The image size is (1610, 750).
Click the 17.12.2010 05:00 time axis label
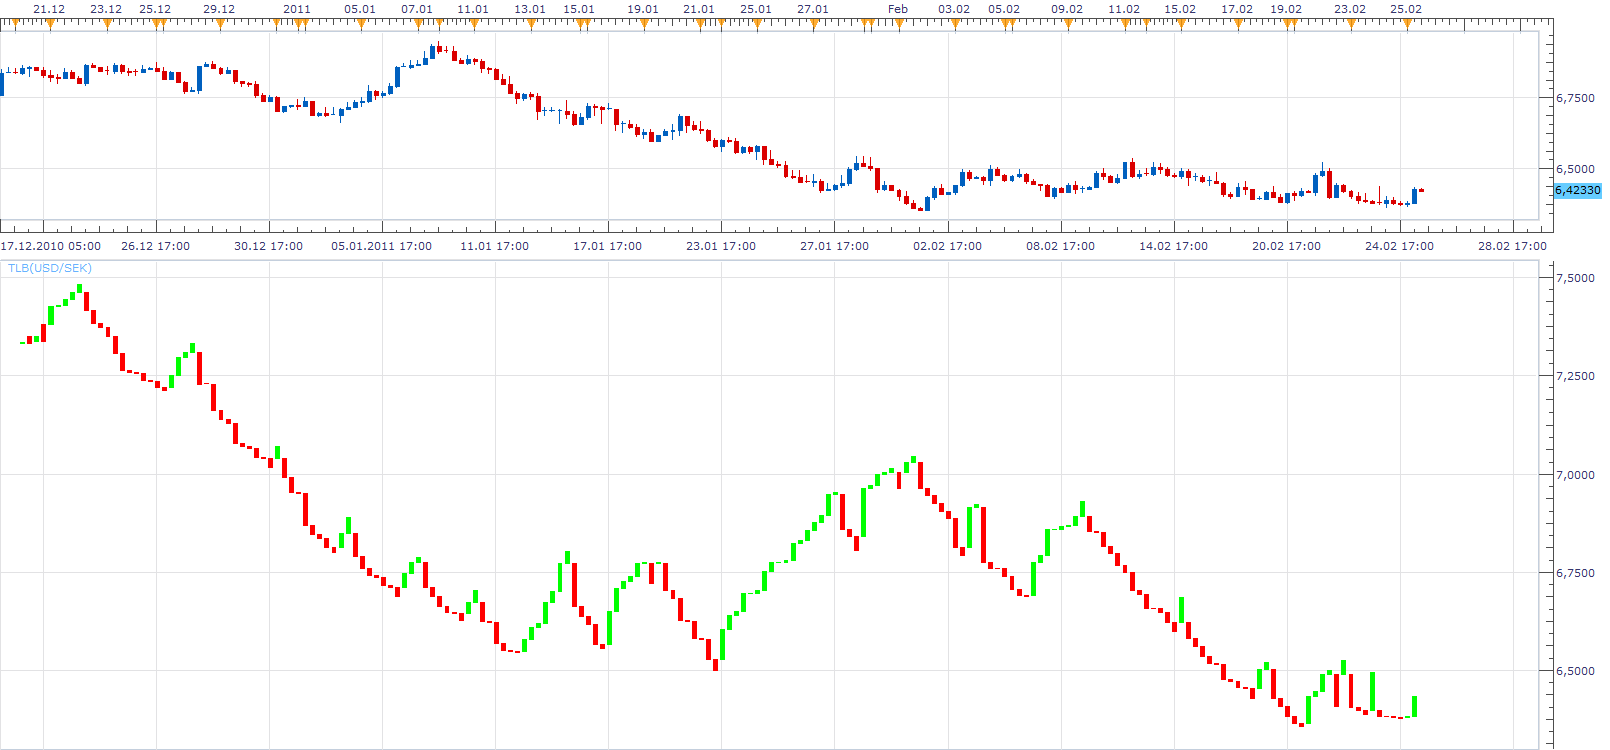click(x=51, y=246)
